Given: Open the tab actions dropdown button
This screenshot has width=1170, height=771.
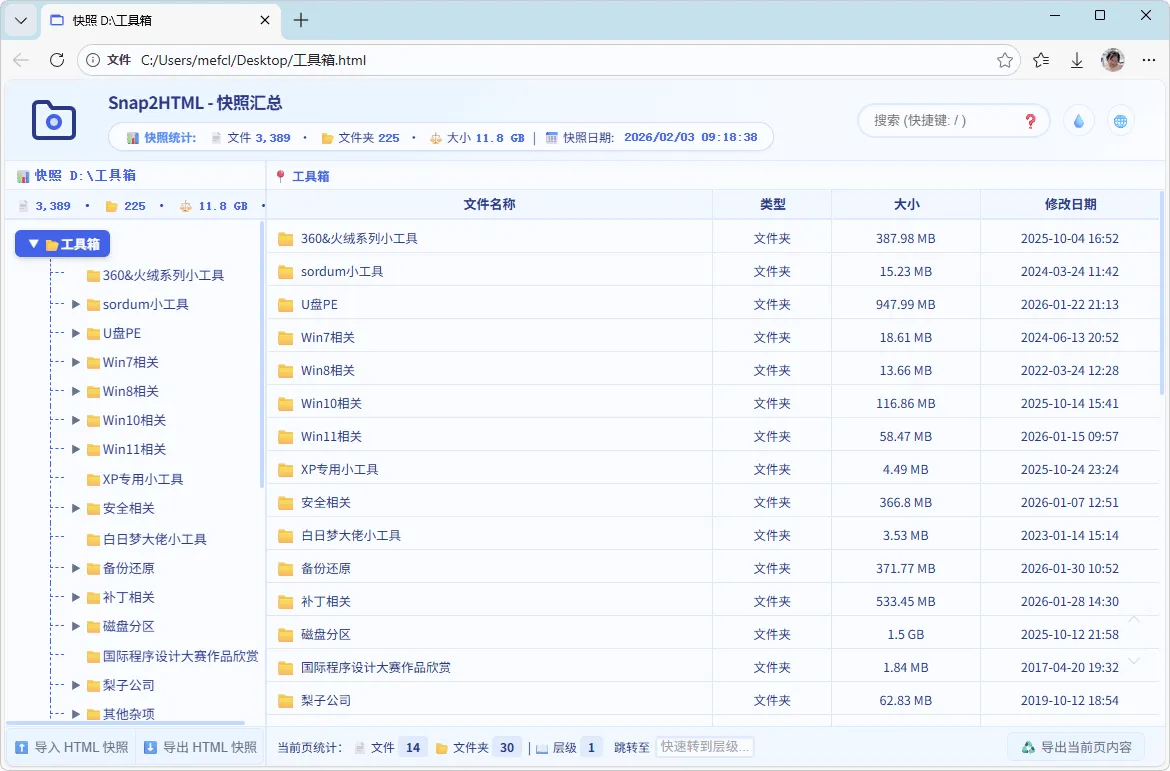Looking at the screenshot, I should (x=21, y=20).
